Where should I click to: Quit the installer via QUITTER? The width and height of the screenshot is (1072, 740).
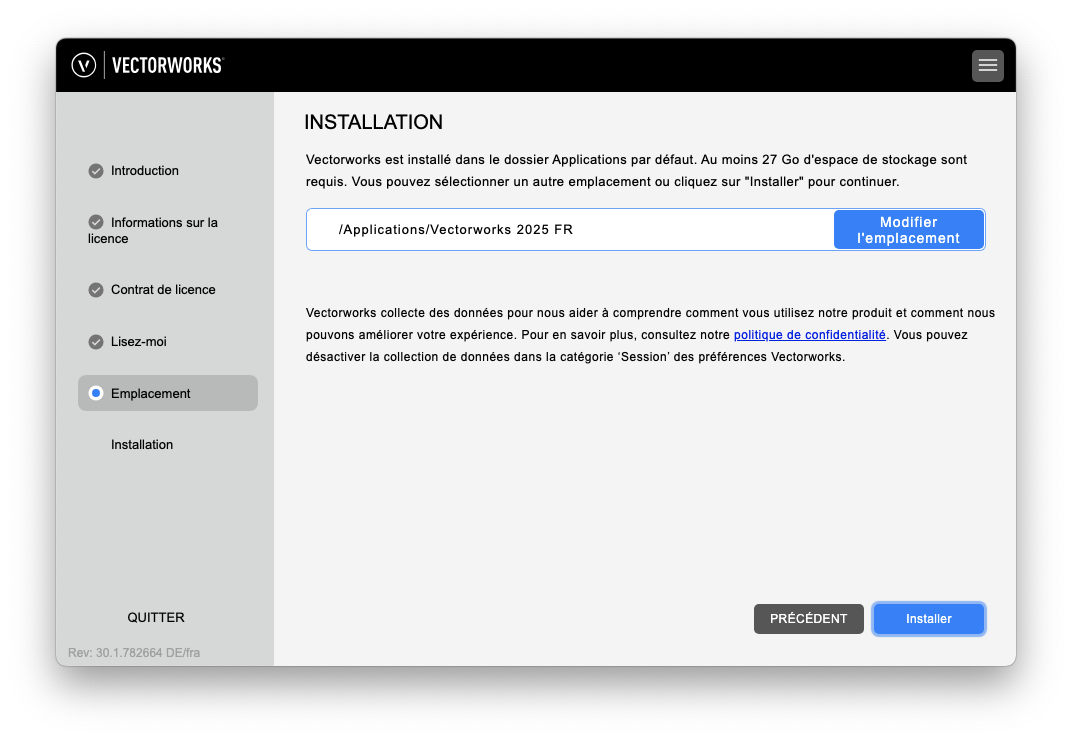[x=156, y=618]
